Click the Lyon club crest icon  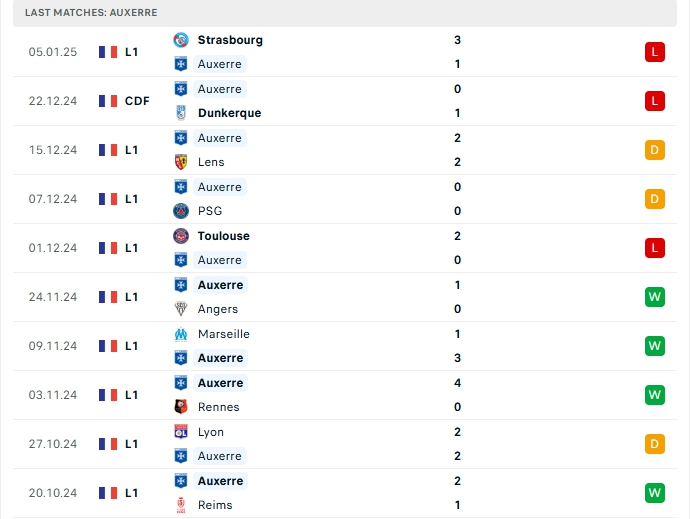point(181,432)
